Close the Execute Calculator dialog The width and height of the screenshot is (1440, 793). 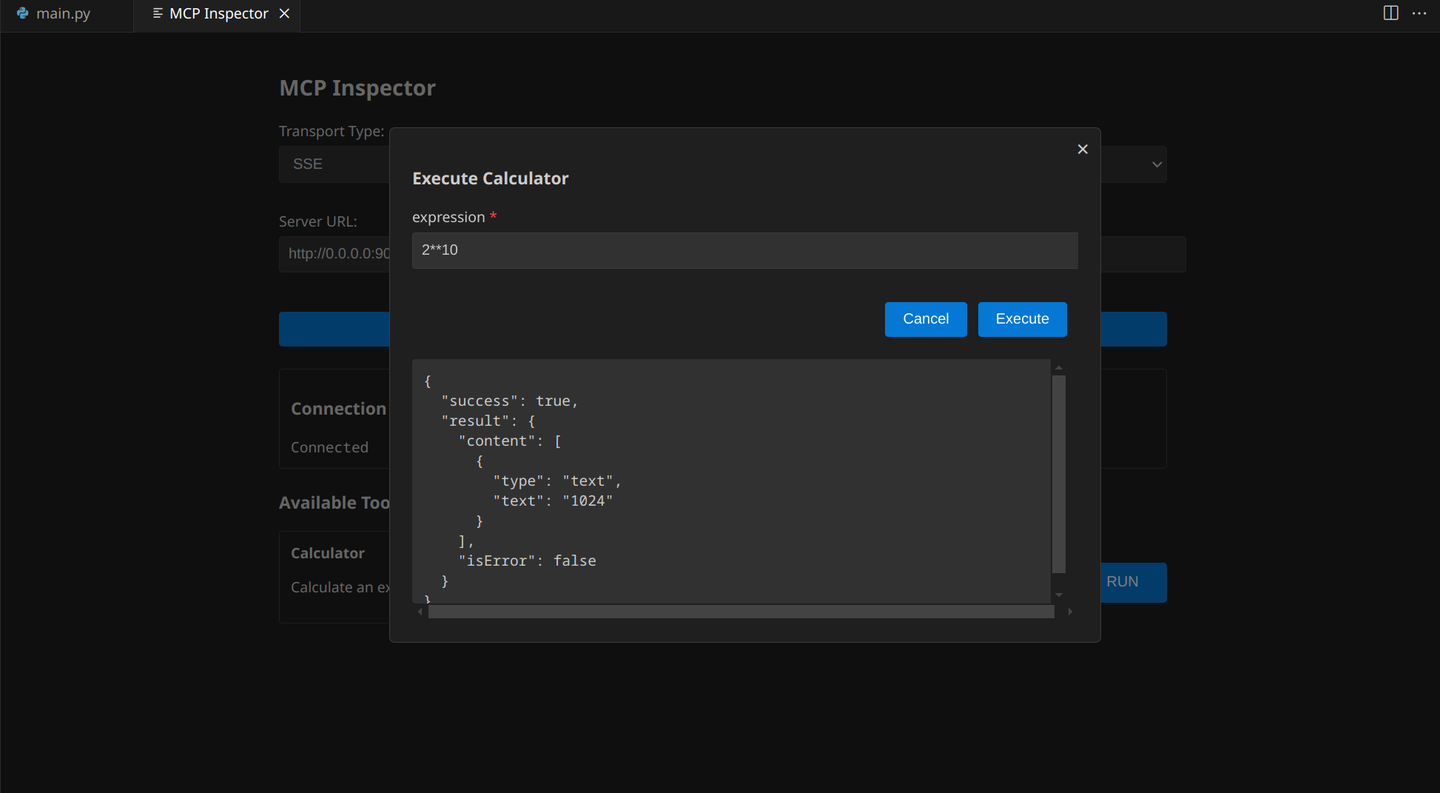(x=1082, y=149)
